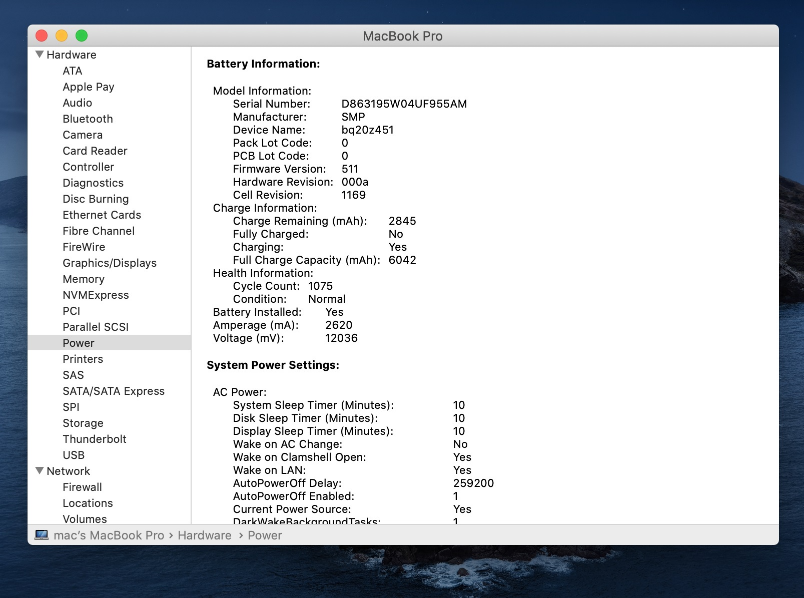
Task: Select Fibre Channel in the sidebar
Action: coord(98,231)
